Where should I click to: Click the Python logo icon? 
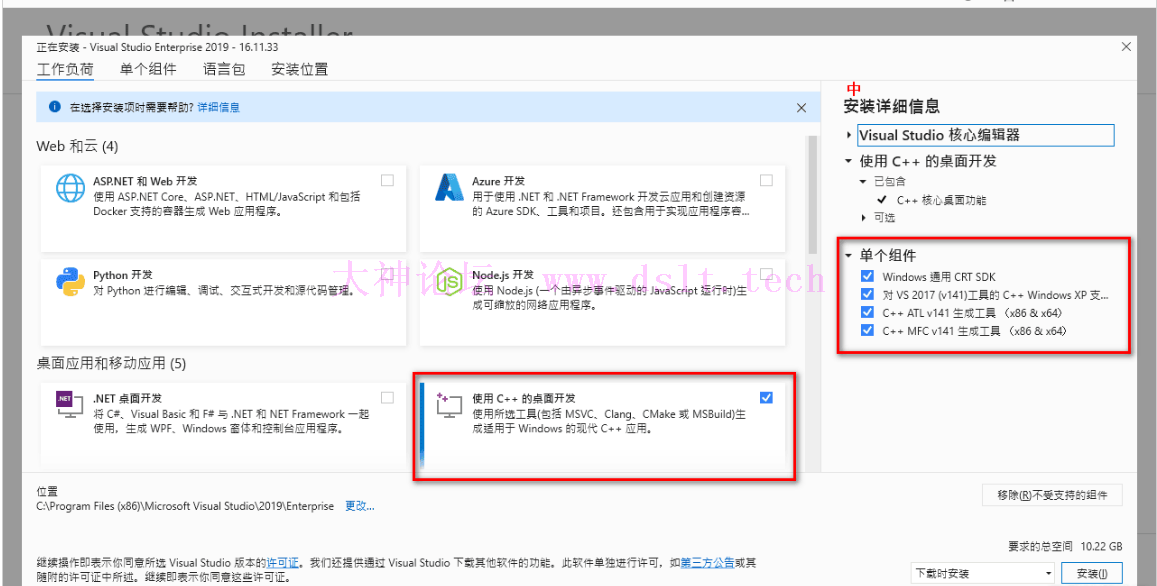point(71,282)
